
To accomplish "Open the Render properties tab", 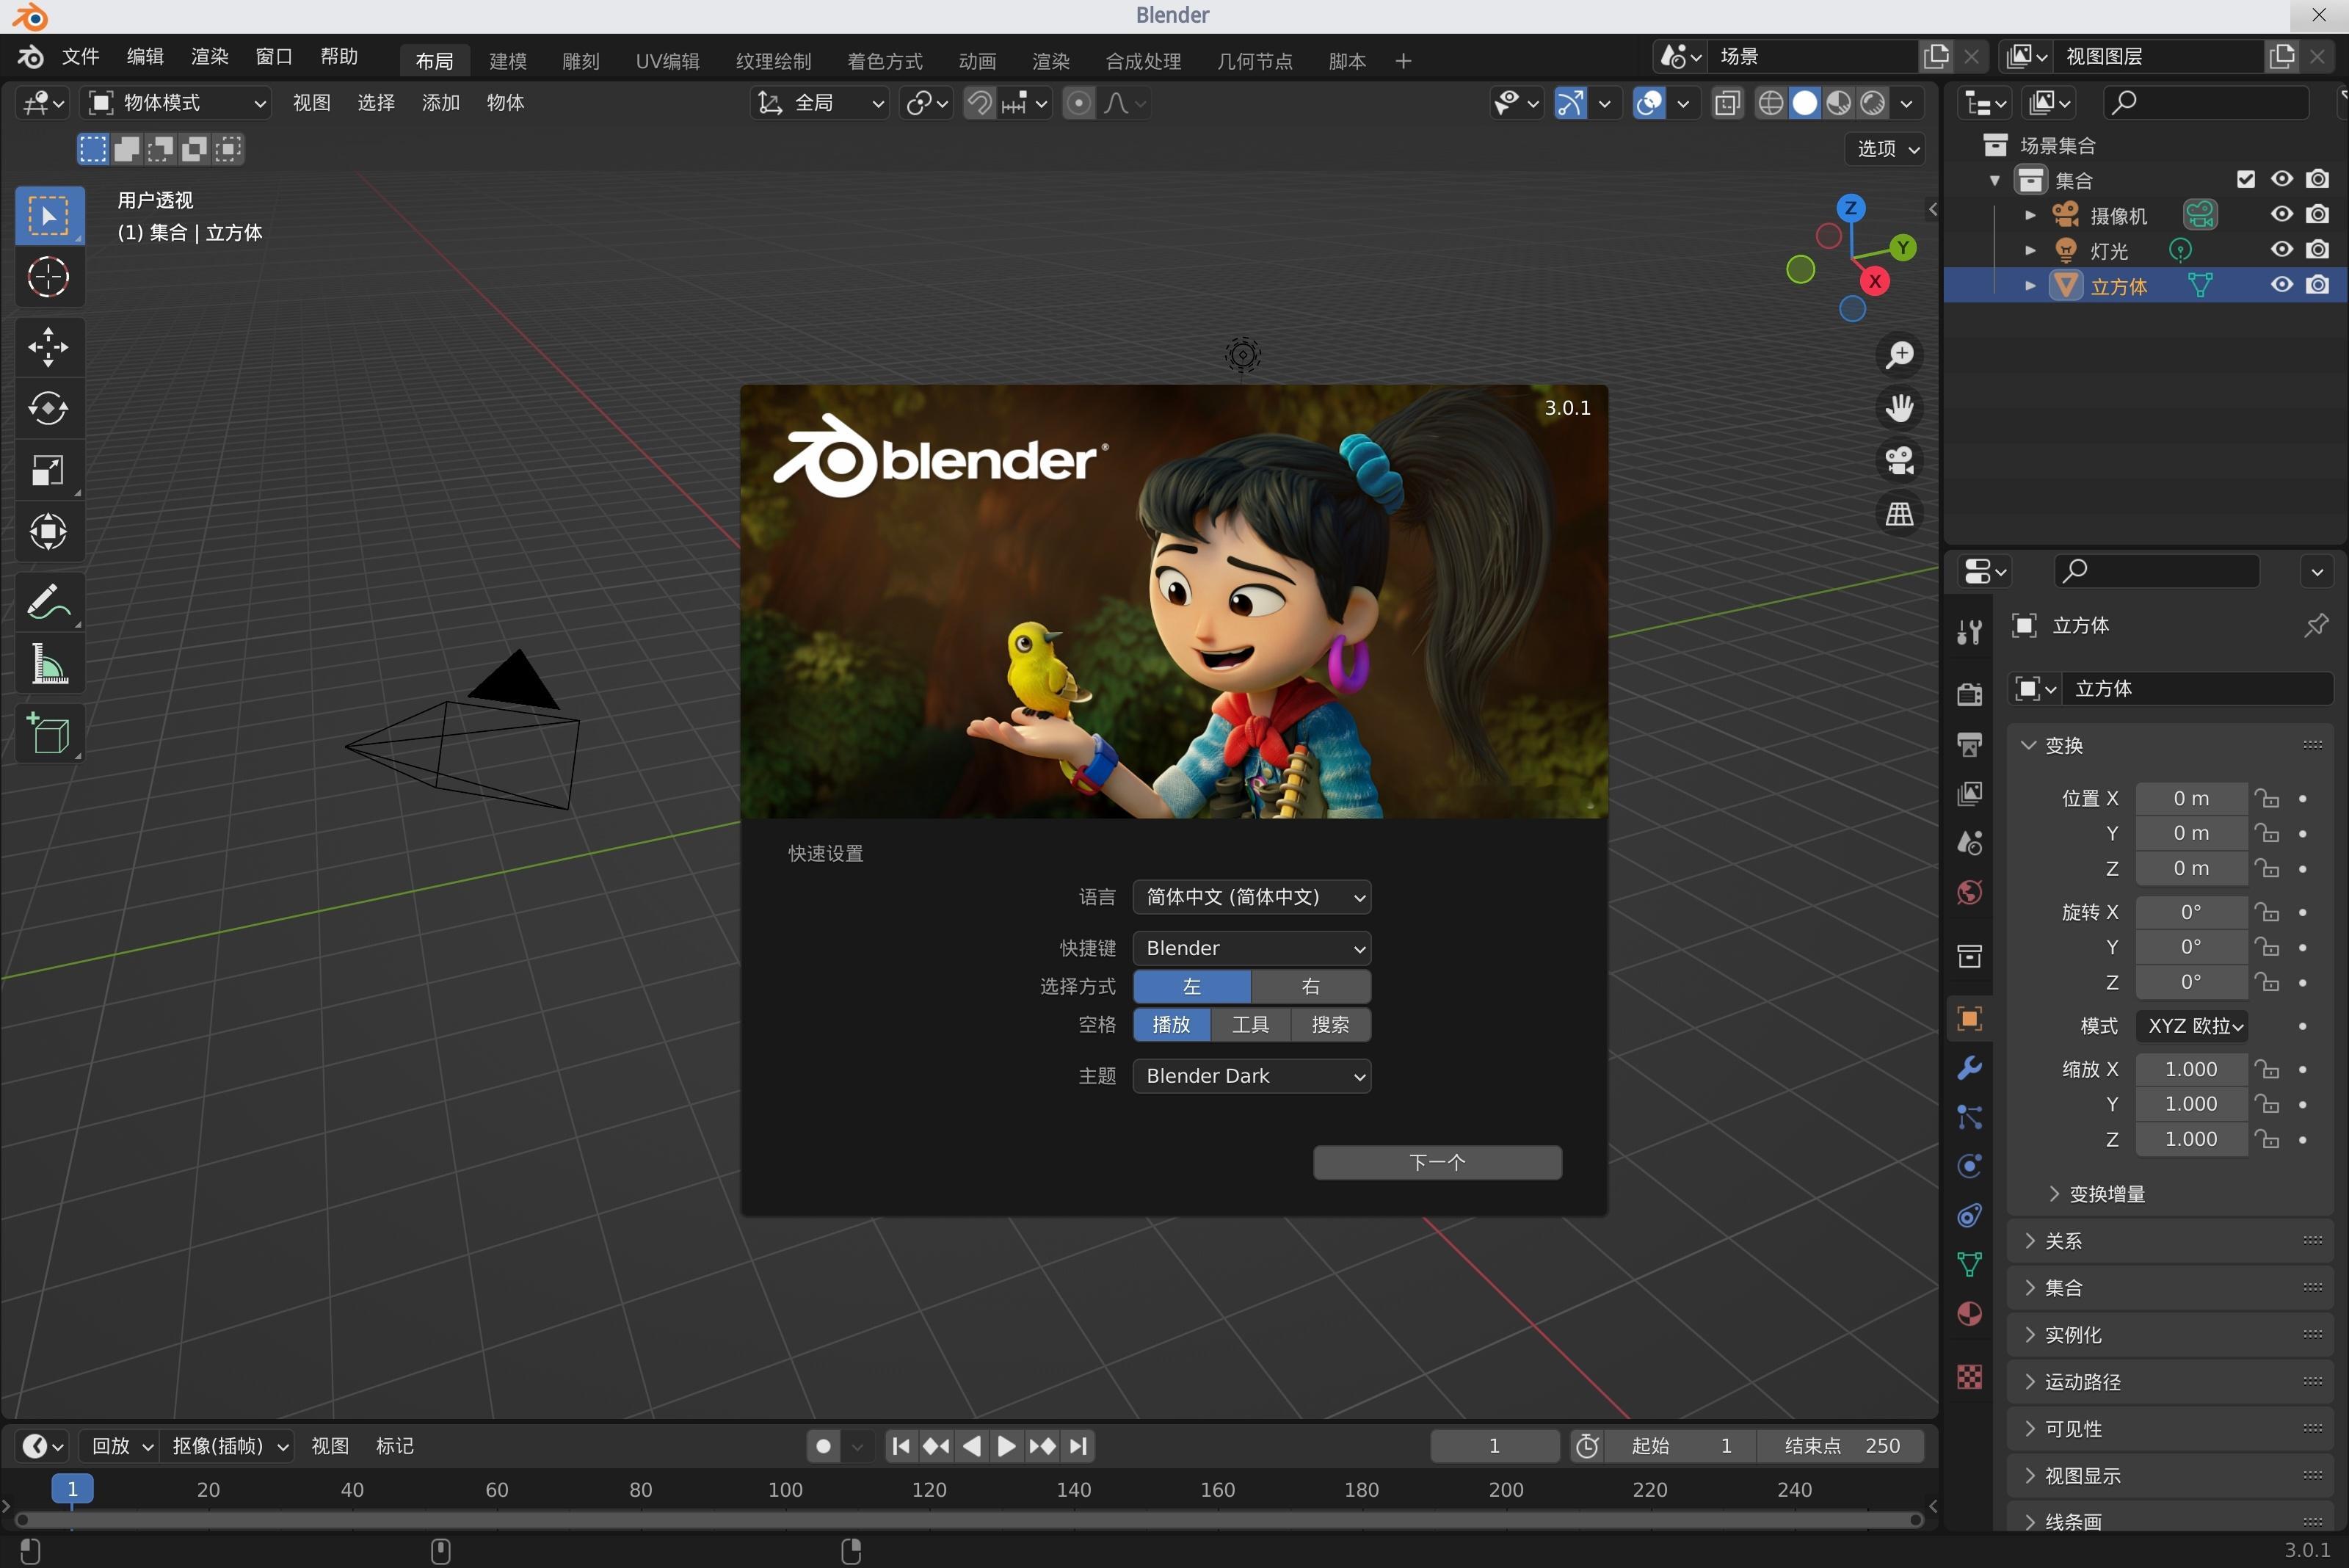I will tap(1969, 694).
